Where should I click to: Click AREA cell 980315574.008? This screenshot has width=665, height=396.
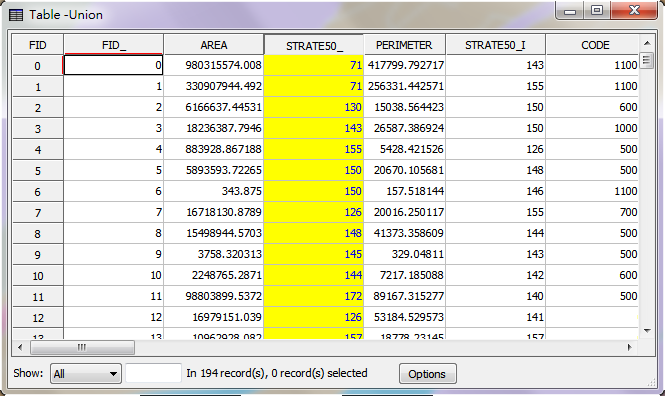[214, 65]
